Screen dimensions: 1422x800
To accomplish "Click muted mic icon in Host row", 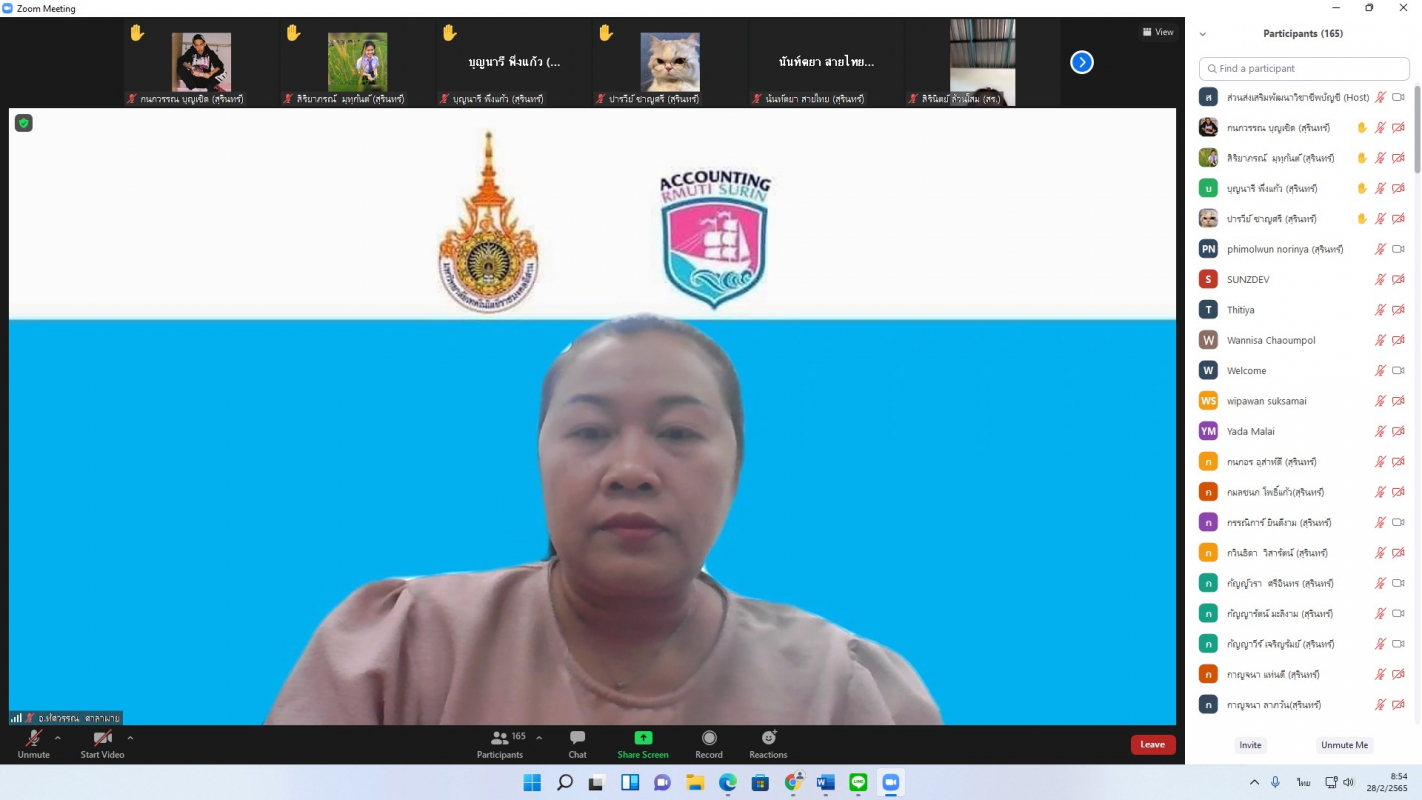I will point(1380,97).
